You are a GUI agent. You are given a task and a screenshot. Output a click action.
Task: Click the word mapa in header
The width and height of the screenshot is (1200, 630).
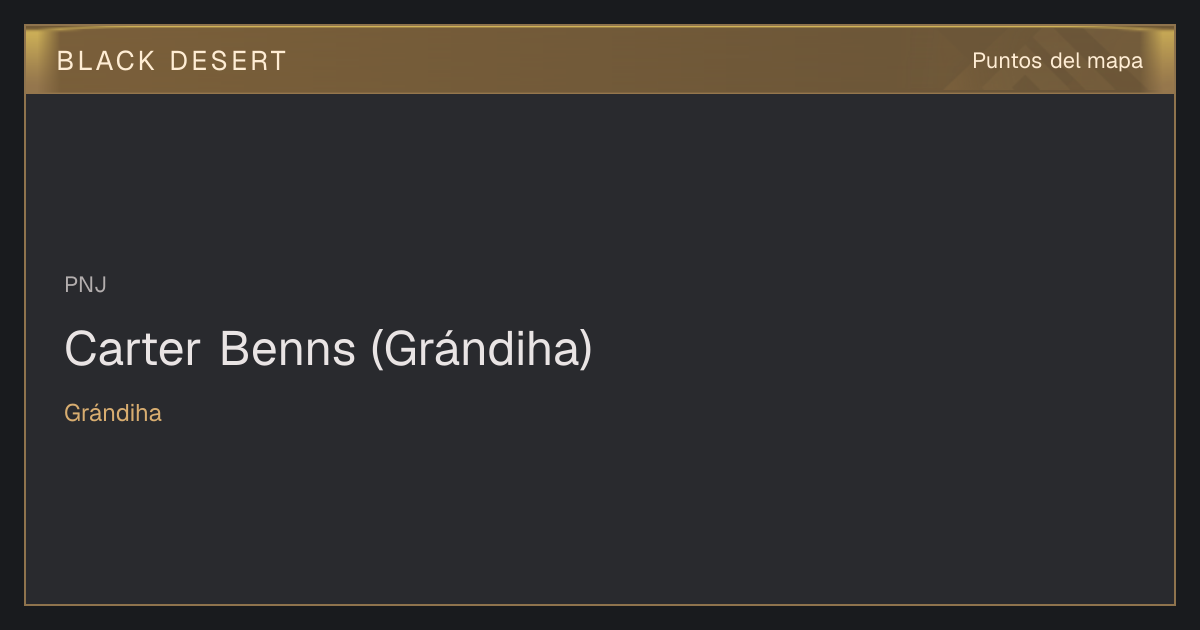(1116, 61)
